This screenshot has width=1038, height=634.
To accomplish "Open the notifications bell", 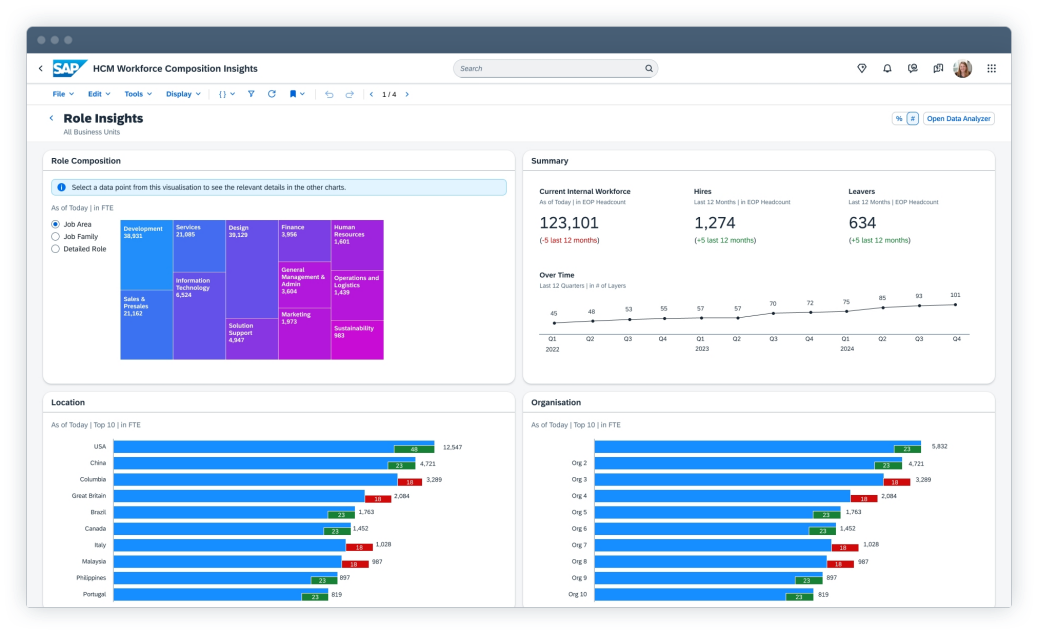I will [x=887, y=69].
